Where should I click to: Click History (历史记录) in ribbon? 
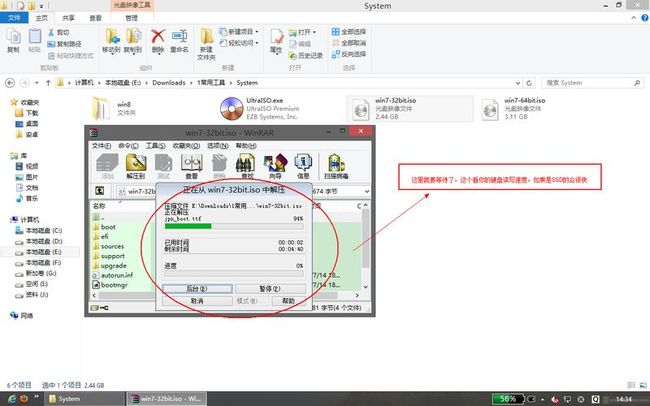coord(306,55)
